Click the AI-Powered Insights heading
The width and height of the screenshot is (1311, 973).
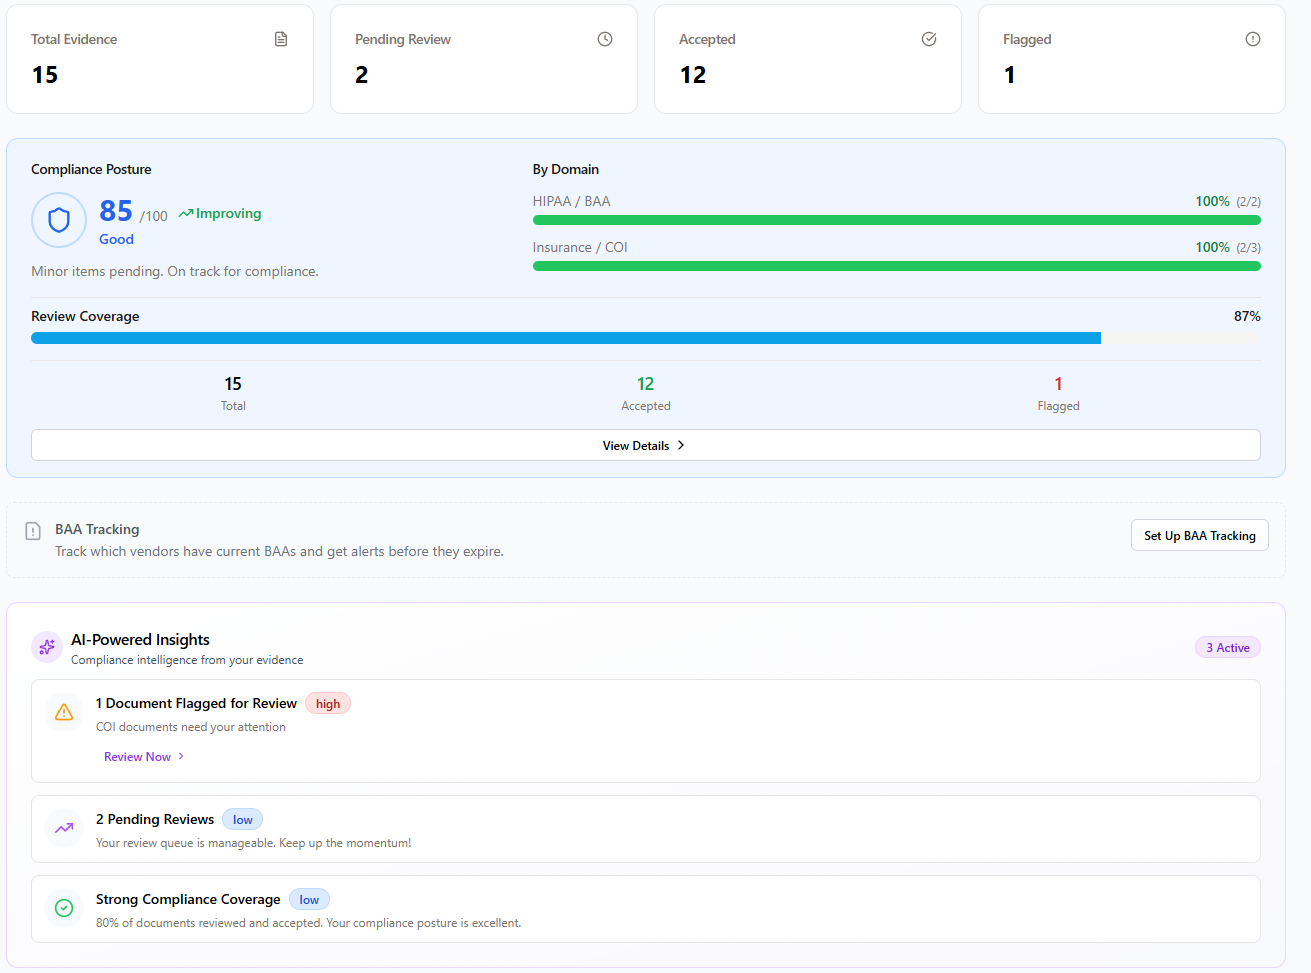coord(140,639)
